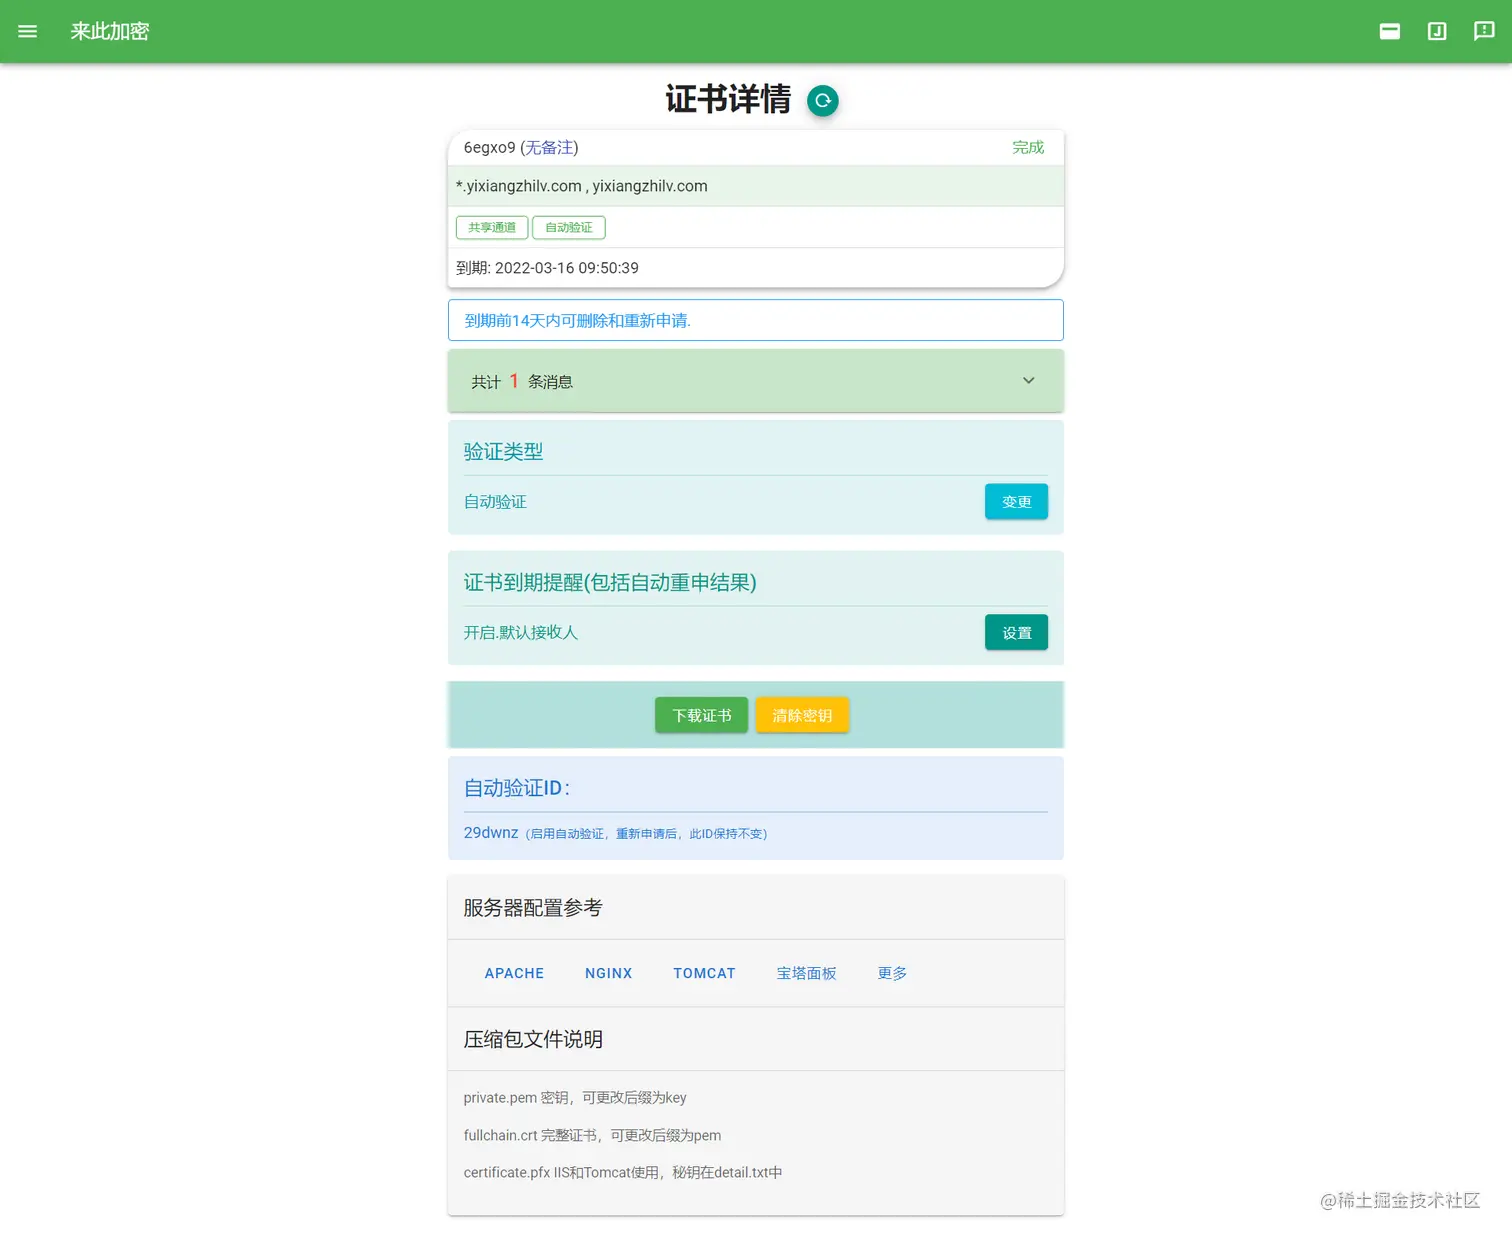
Task: Click the 共享通道 tag
Action: click(491, 227)
